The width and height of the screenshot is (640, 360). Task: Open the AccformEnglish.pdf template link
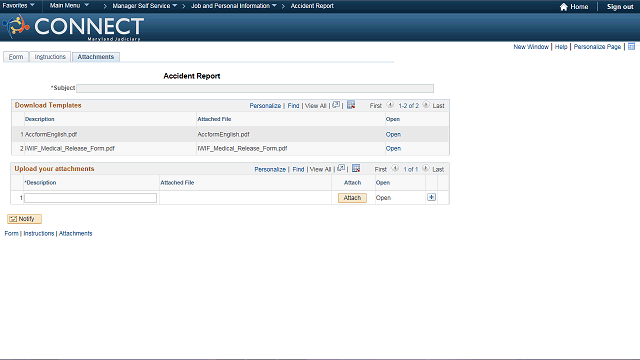(x=393, y=134)
